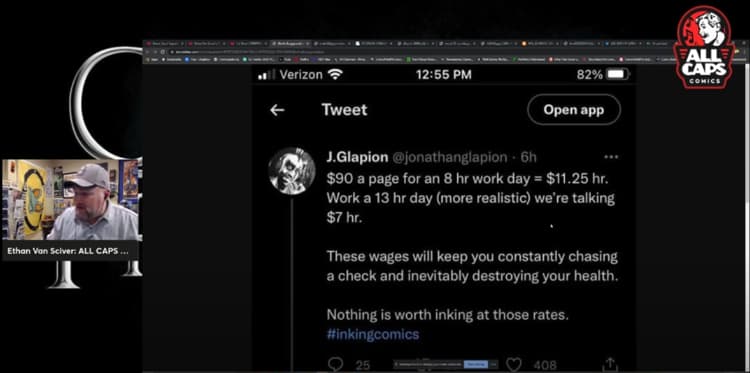Like the tweet with the heart icon
The width and height of the screenshot is (750, 373).
[513, 365]
